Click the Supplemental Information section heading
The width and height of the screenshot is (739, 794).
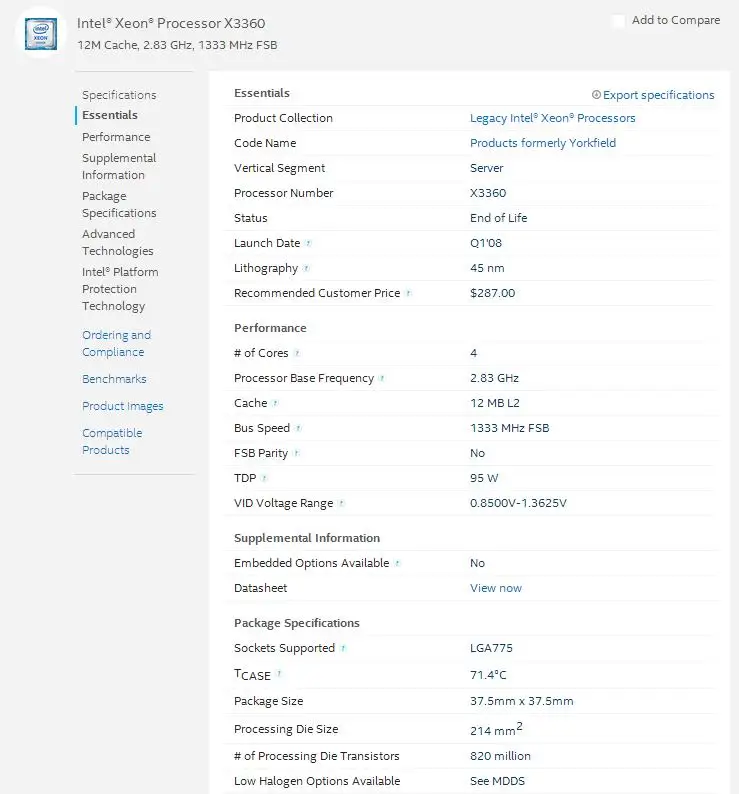point(307,538)
